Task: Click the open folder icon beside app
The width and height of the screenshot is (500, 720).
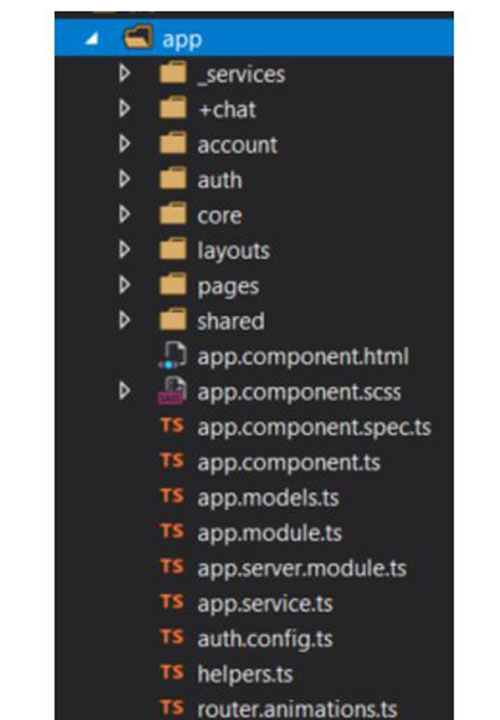Action: point(138,38)
